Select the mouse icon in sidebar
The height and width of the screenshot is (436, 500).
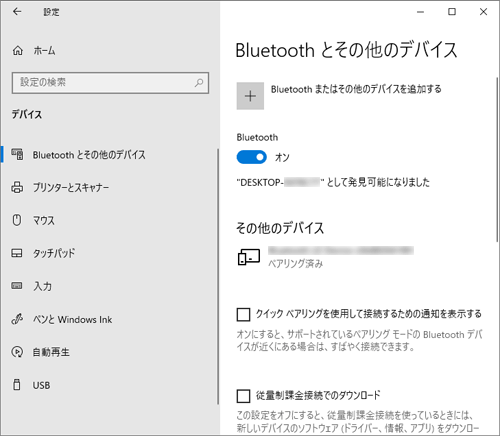click(x=17, y=220)
